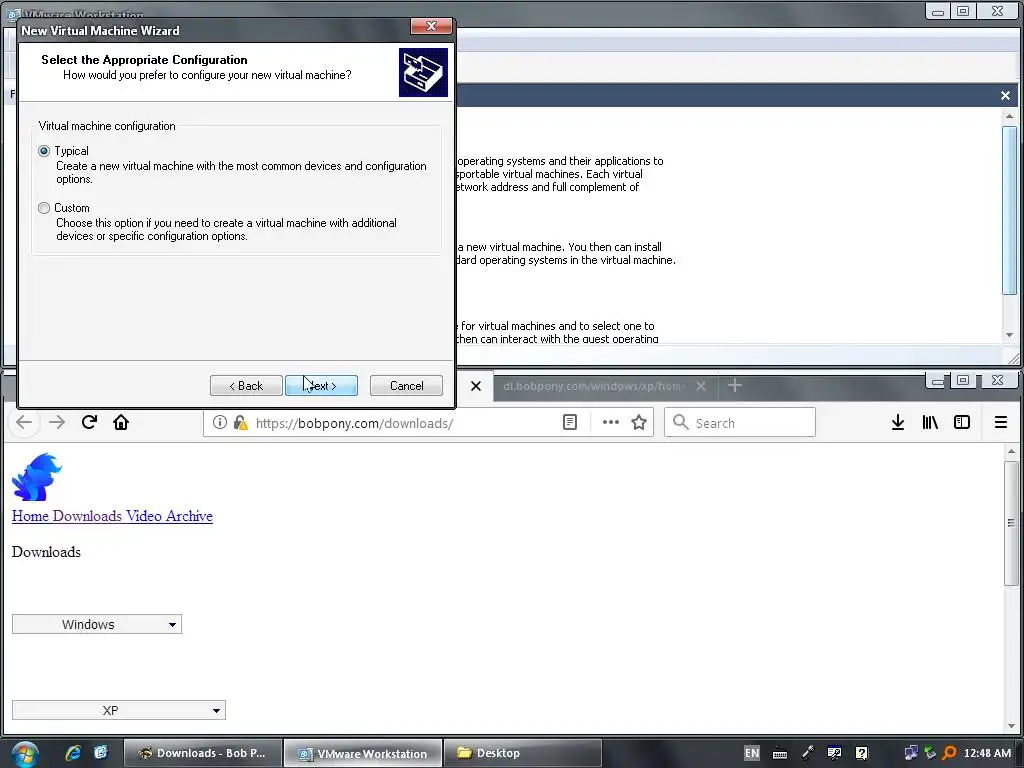Cancel the New Virtual Machine Wizard
The width and height of the screenshot is (1024, 768).
[x=406, y=386]
